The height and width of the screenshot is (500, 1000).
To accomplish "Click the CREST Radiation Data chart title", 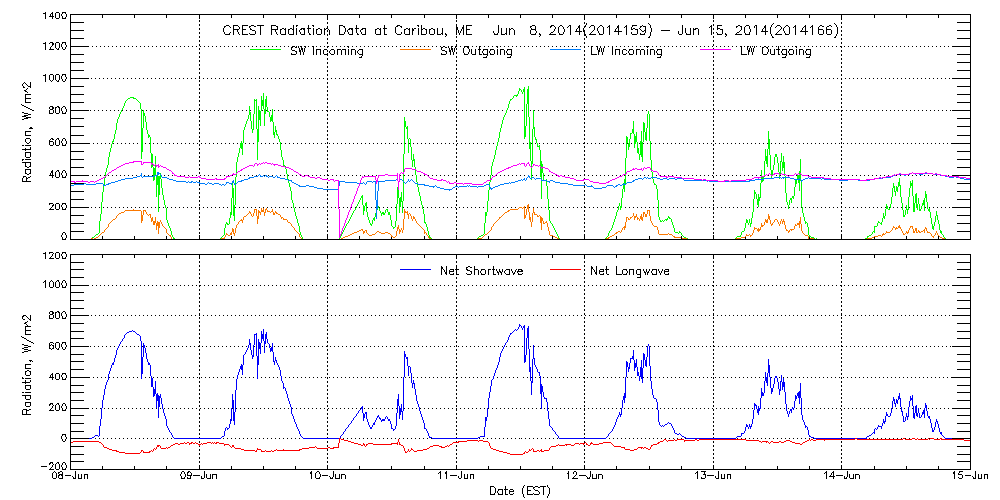I will click(x=530, y=31).
